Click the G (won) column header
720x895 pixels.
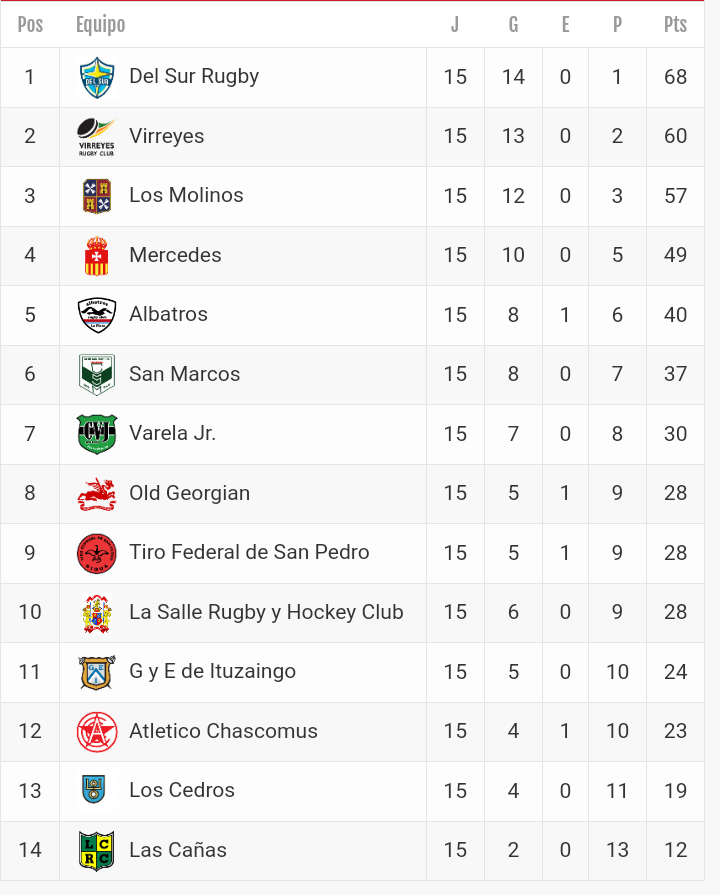click(x=513, y=25)
